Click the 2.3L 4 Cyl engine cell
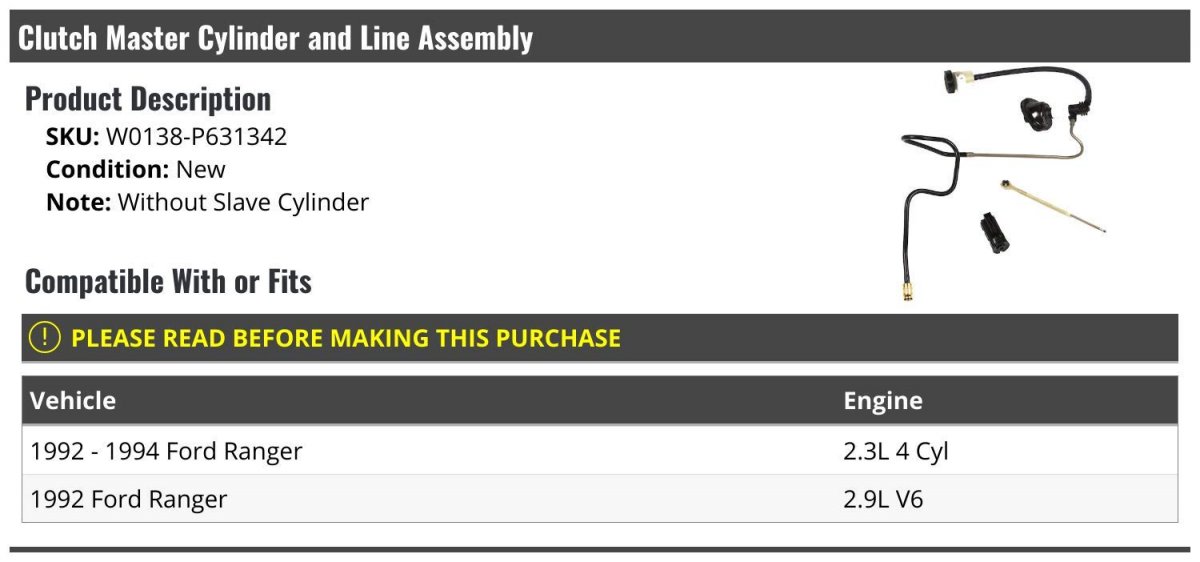Image resolution: width=1200 pixels, height=562 pixels. [896, 451]
